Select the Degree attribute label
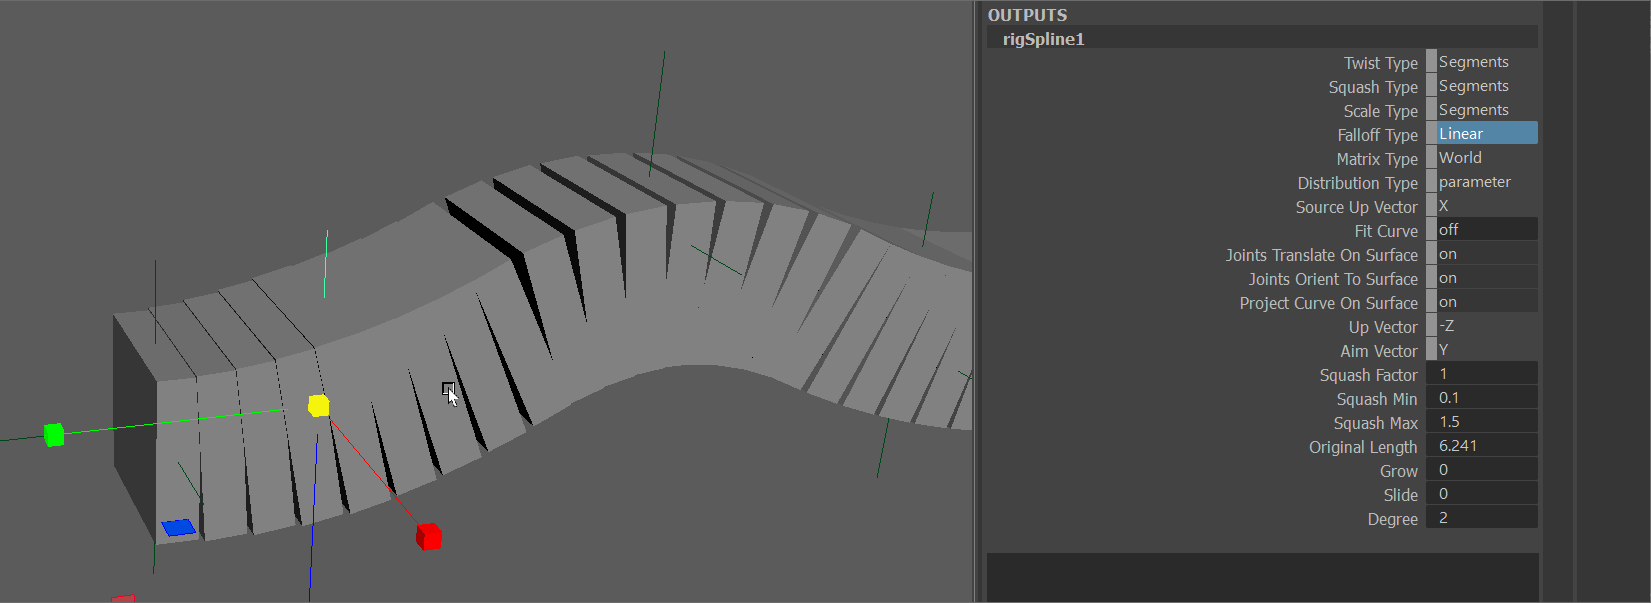 (1393, 519)
